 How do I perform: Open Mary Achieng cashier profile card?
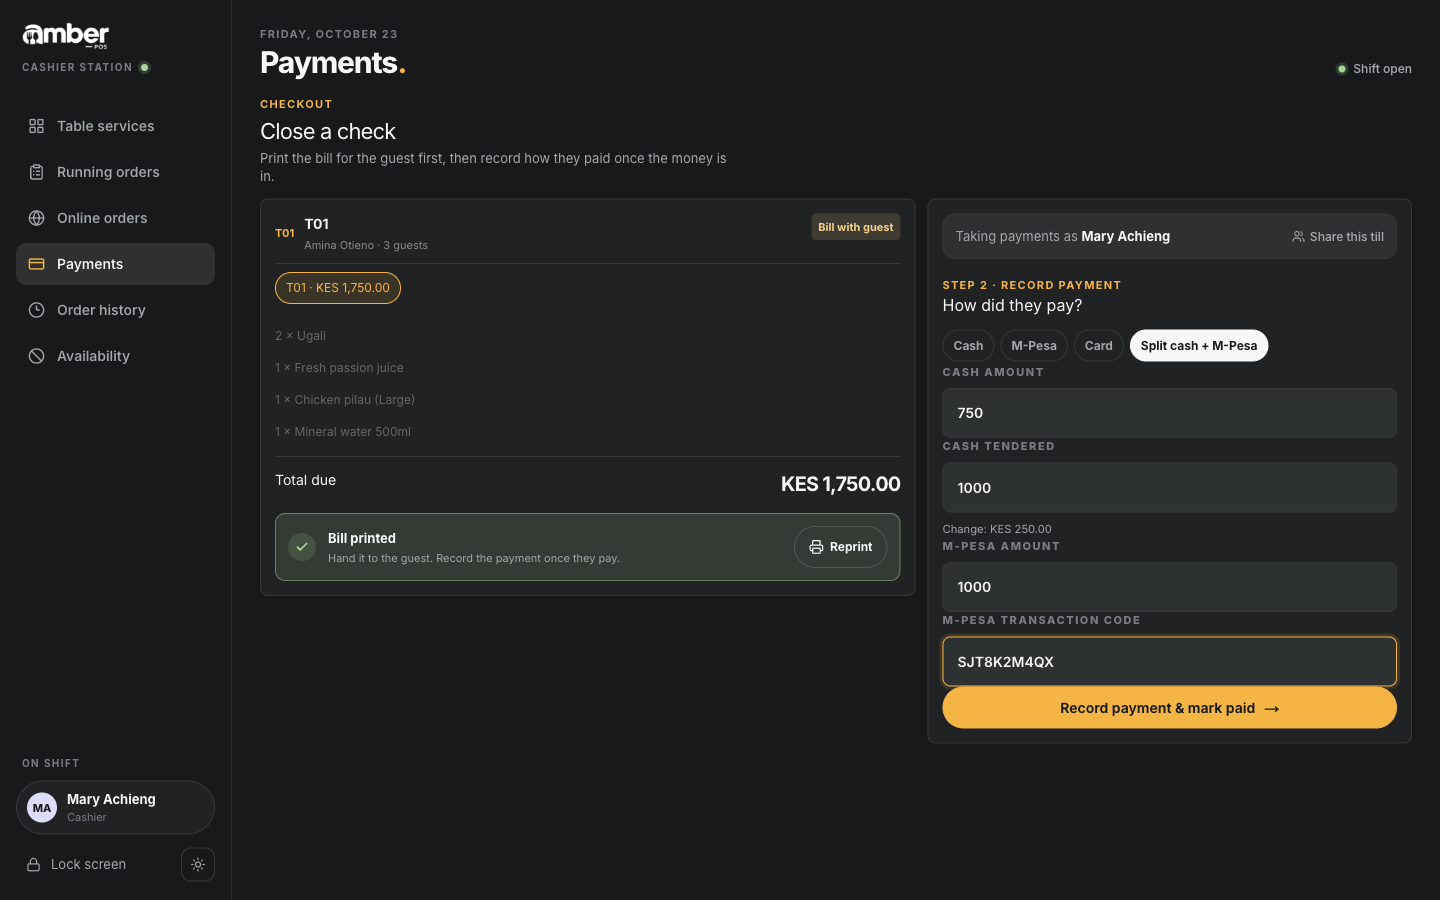coord(115,808)
